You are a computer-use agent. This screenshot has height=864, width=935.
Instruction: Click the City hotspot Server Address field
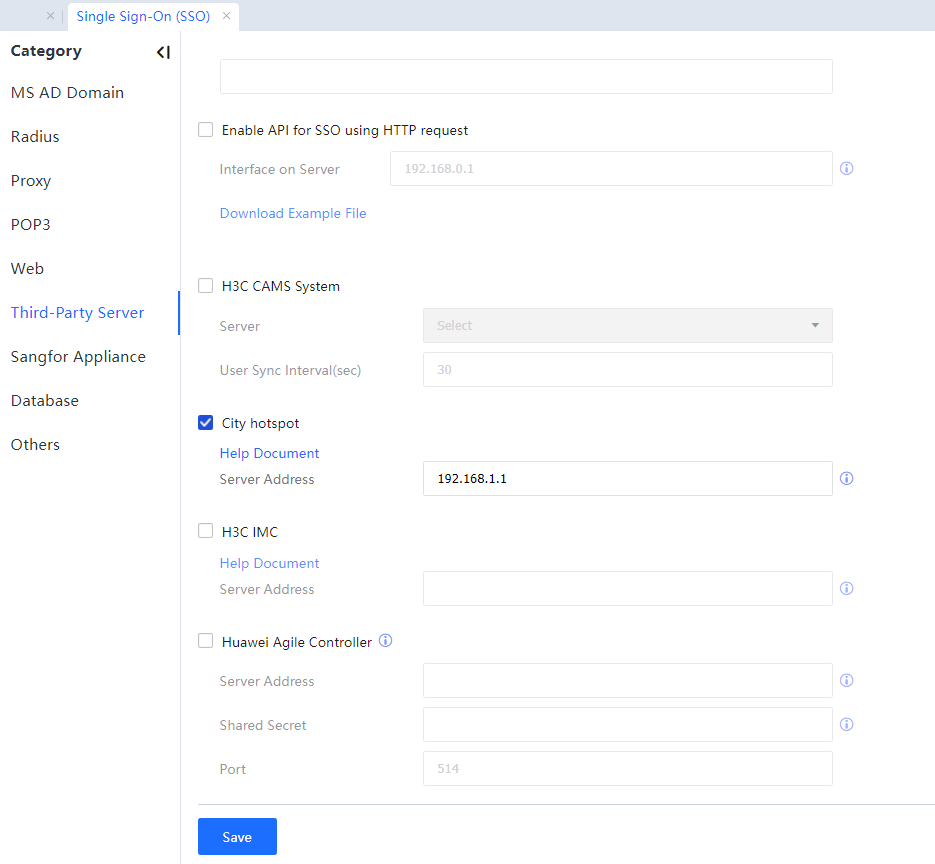coord(627,479)
